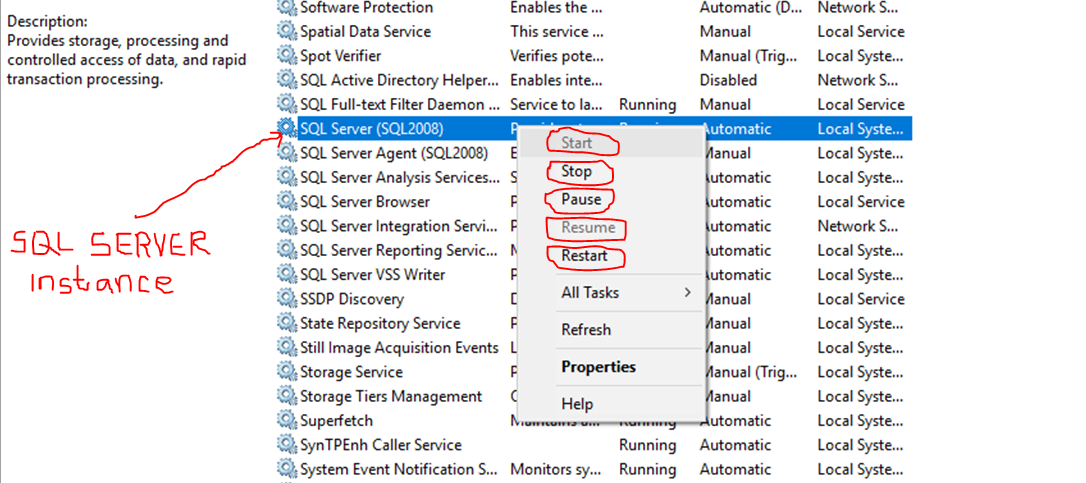
Task: Click the Storage Service gear icon
Action: pyautogui.click(x=286, y=372)
